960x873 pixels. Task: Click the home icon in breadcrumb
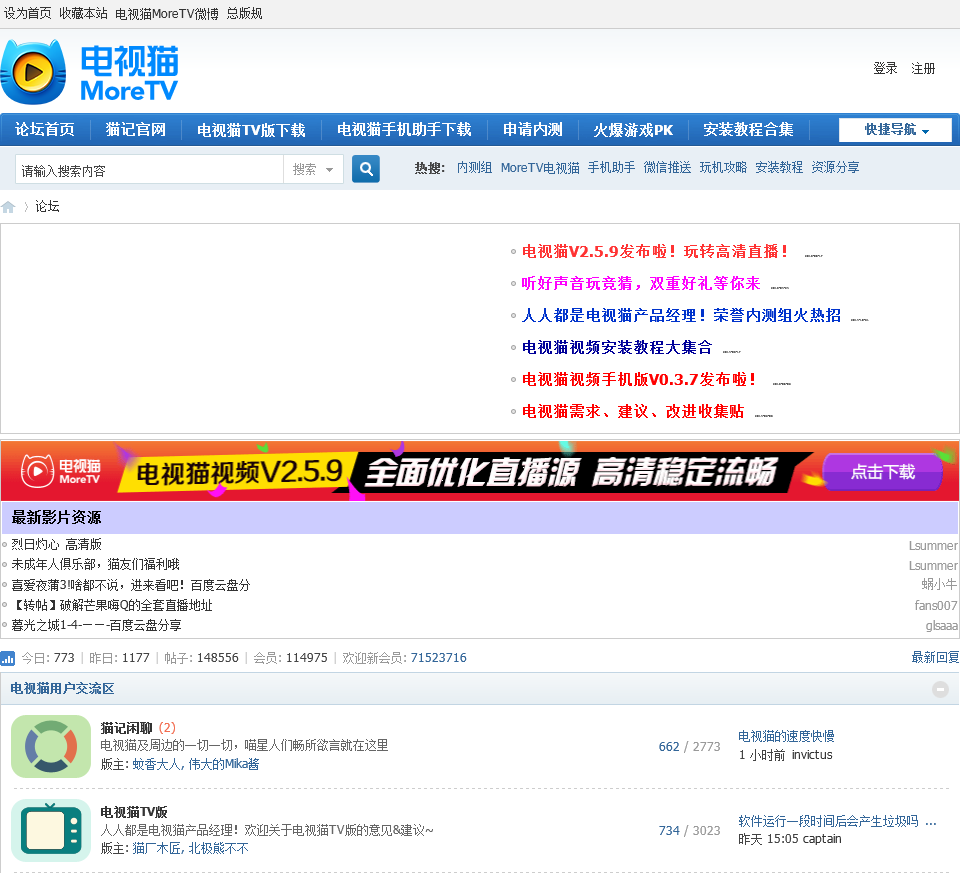[x=8, y=207]
